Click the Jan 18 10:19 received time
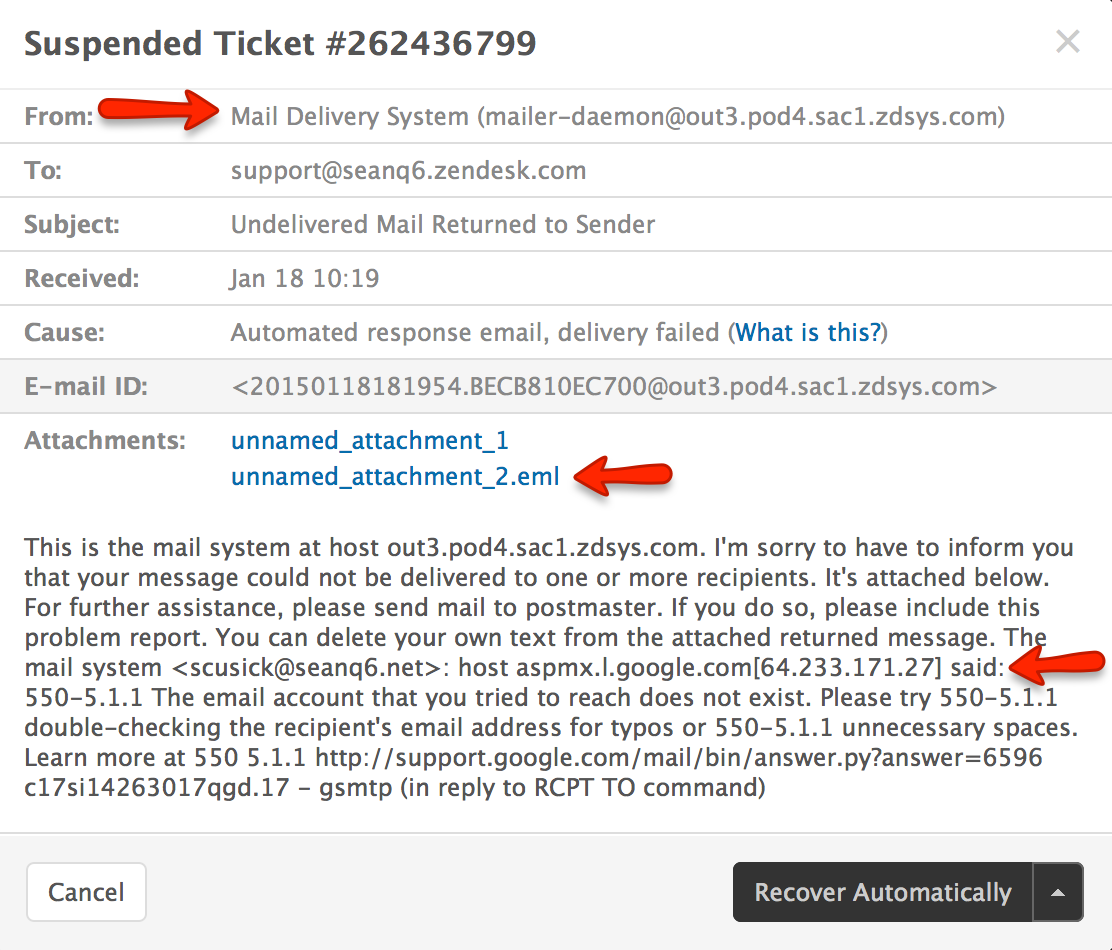 coord(305,278)
